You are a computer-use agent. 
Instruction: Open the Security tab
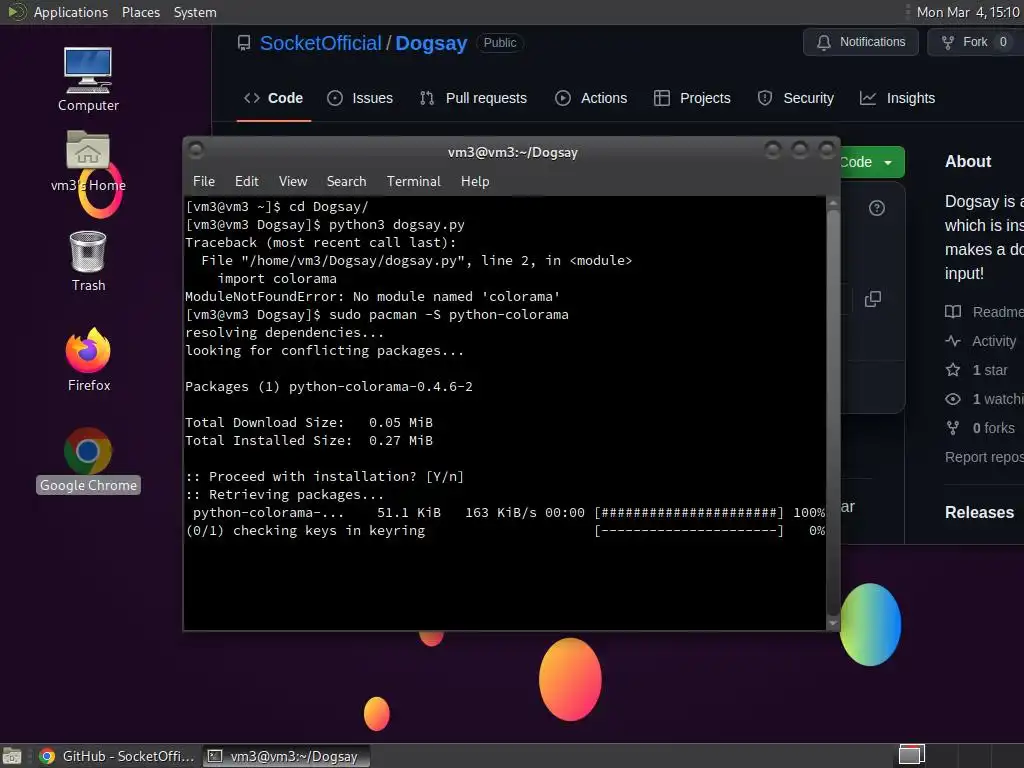click(x=795, y=98)
